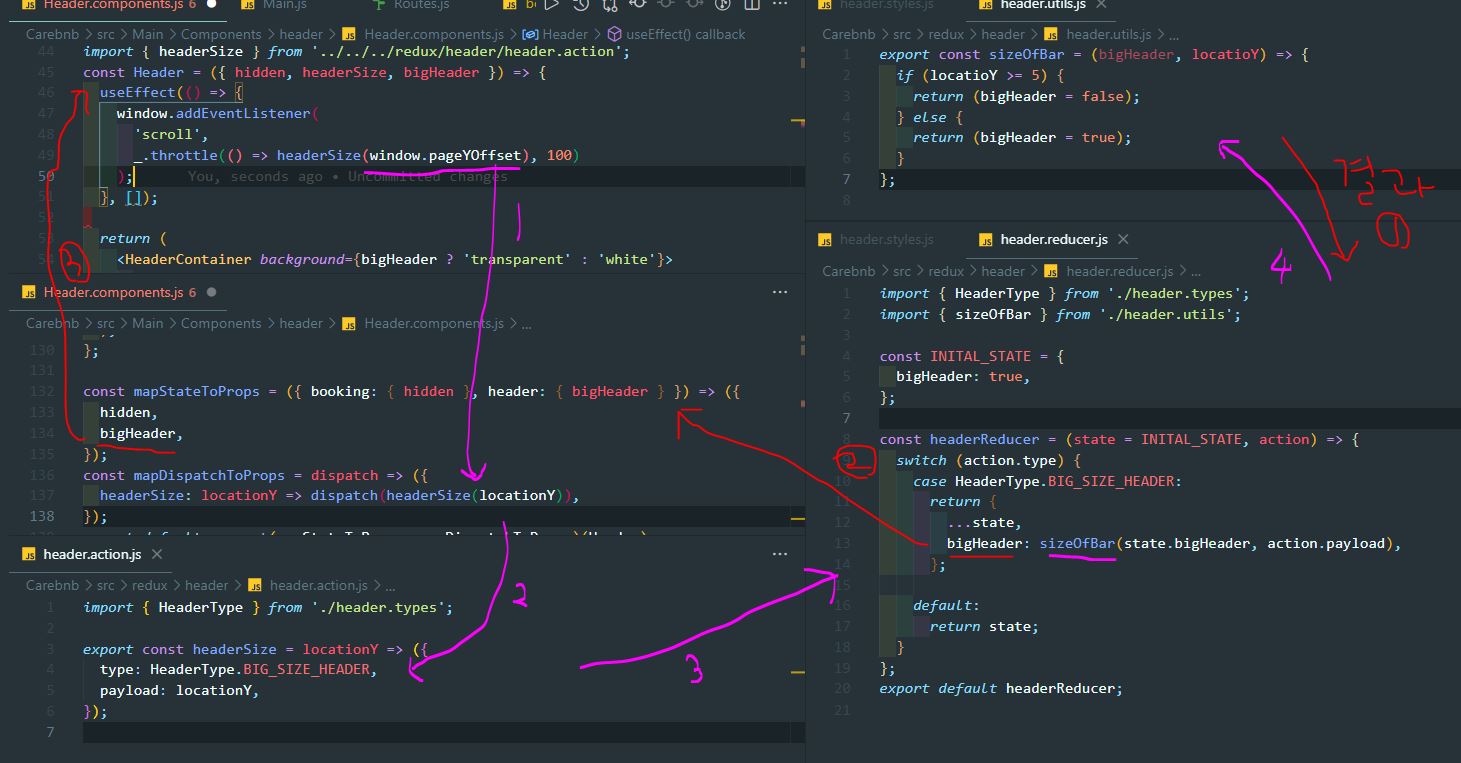Screen dimensions: 1461x763
Task: Click '...' breadcrumb in header.reducer.js editor
Action: [x=1196, y=271]
